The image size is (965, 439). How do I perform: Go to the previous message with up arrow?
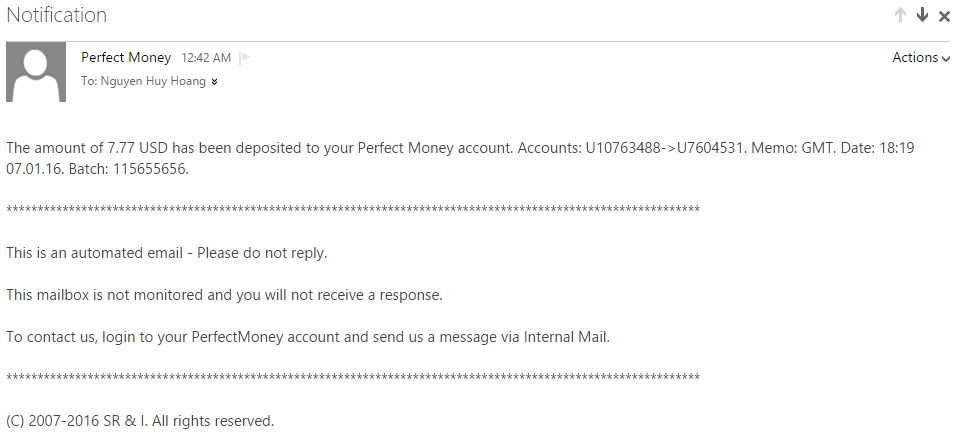[900, 15]
